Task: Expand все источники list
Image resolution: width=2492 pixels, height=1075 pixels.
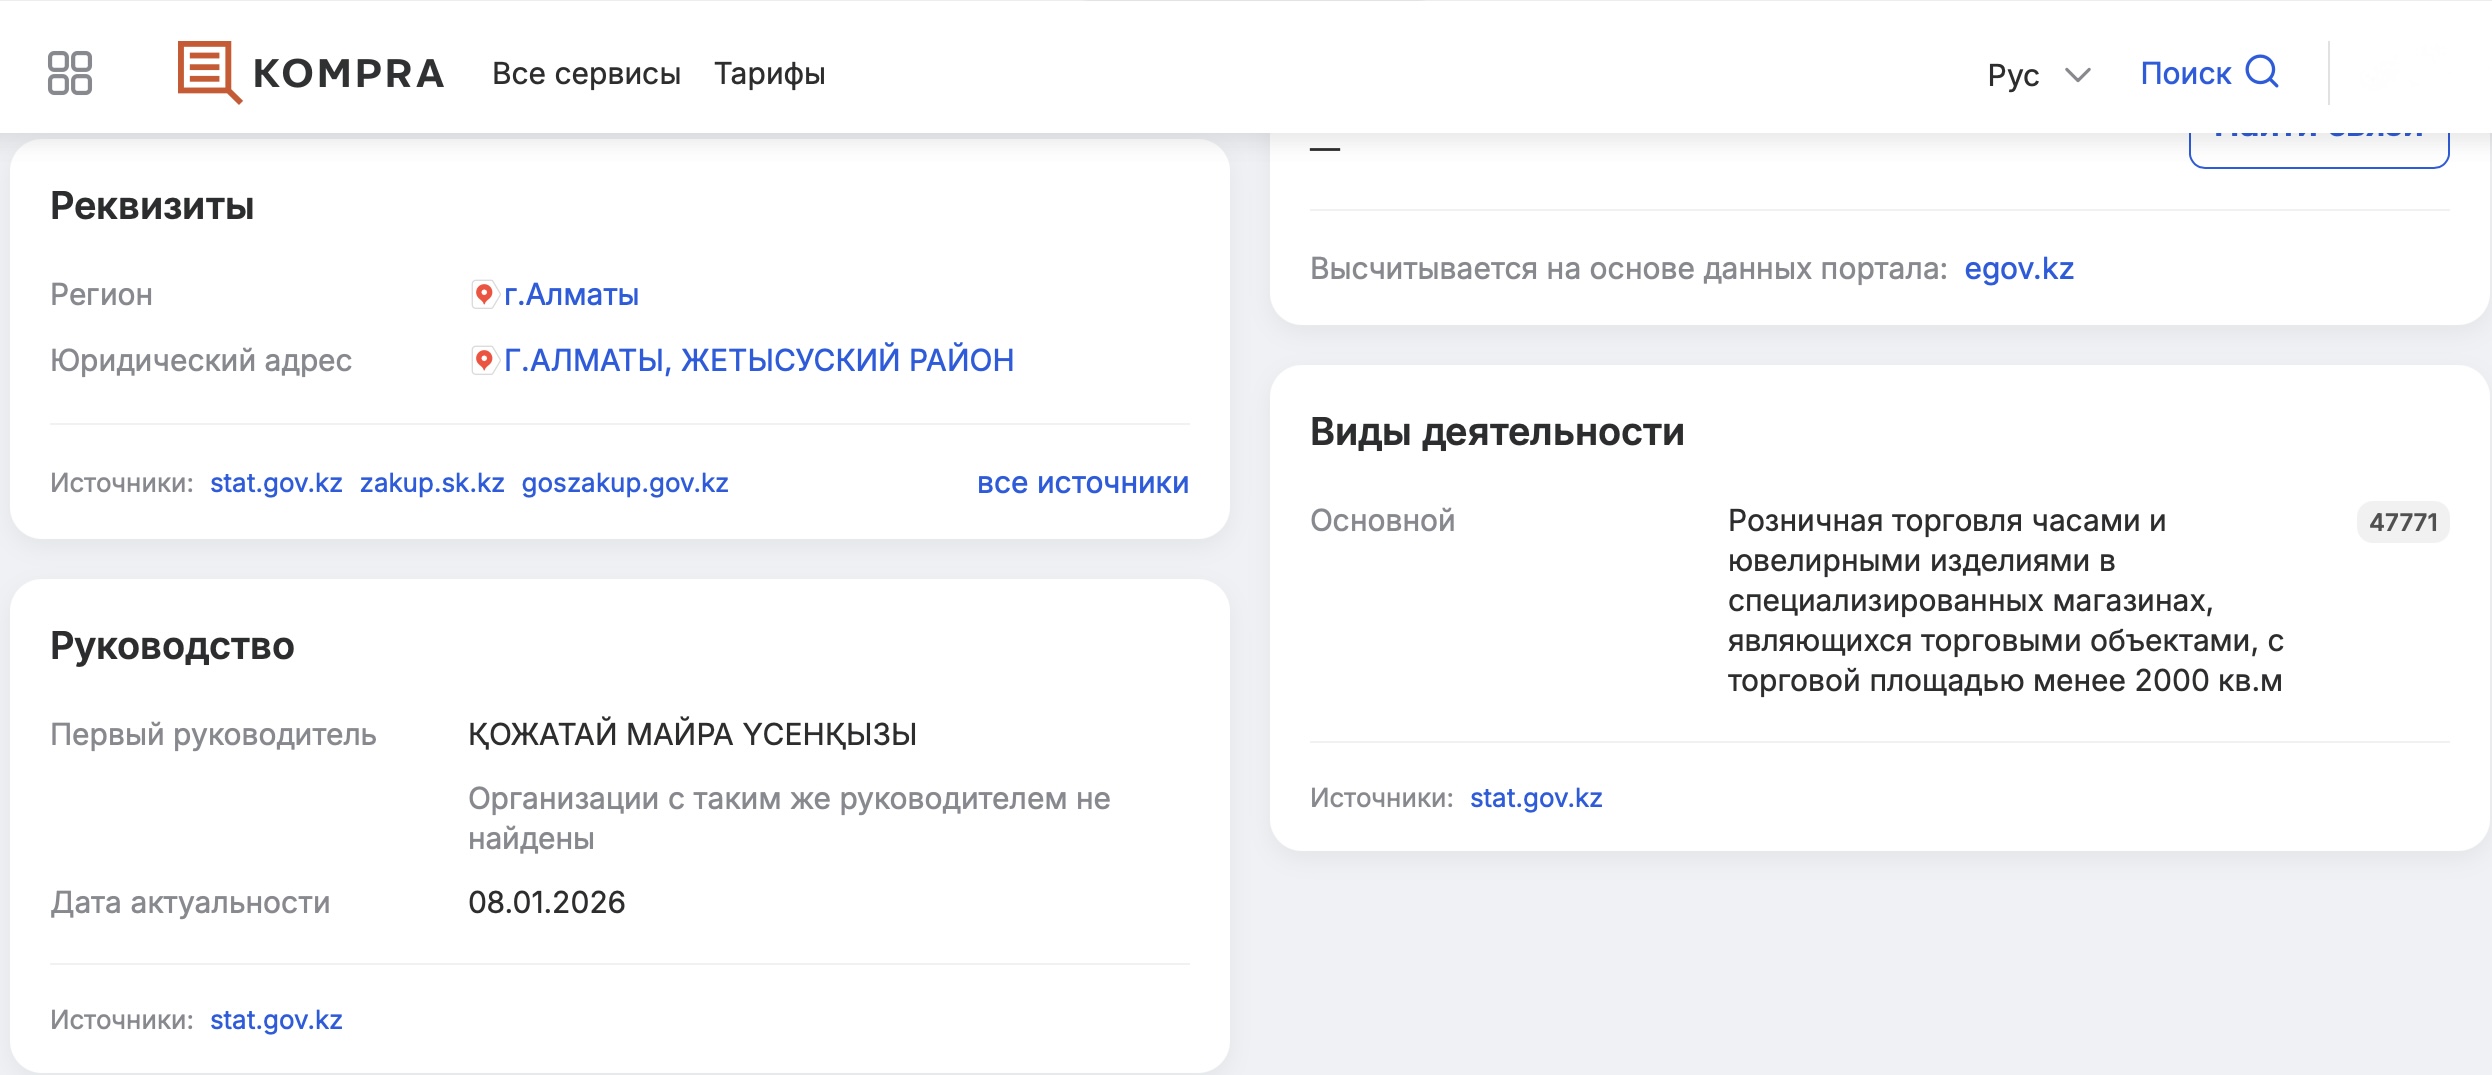Action: [1082, 483]
